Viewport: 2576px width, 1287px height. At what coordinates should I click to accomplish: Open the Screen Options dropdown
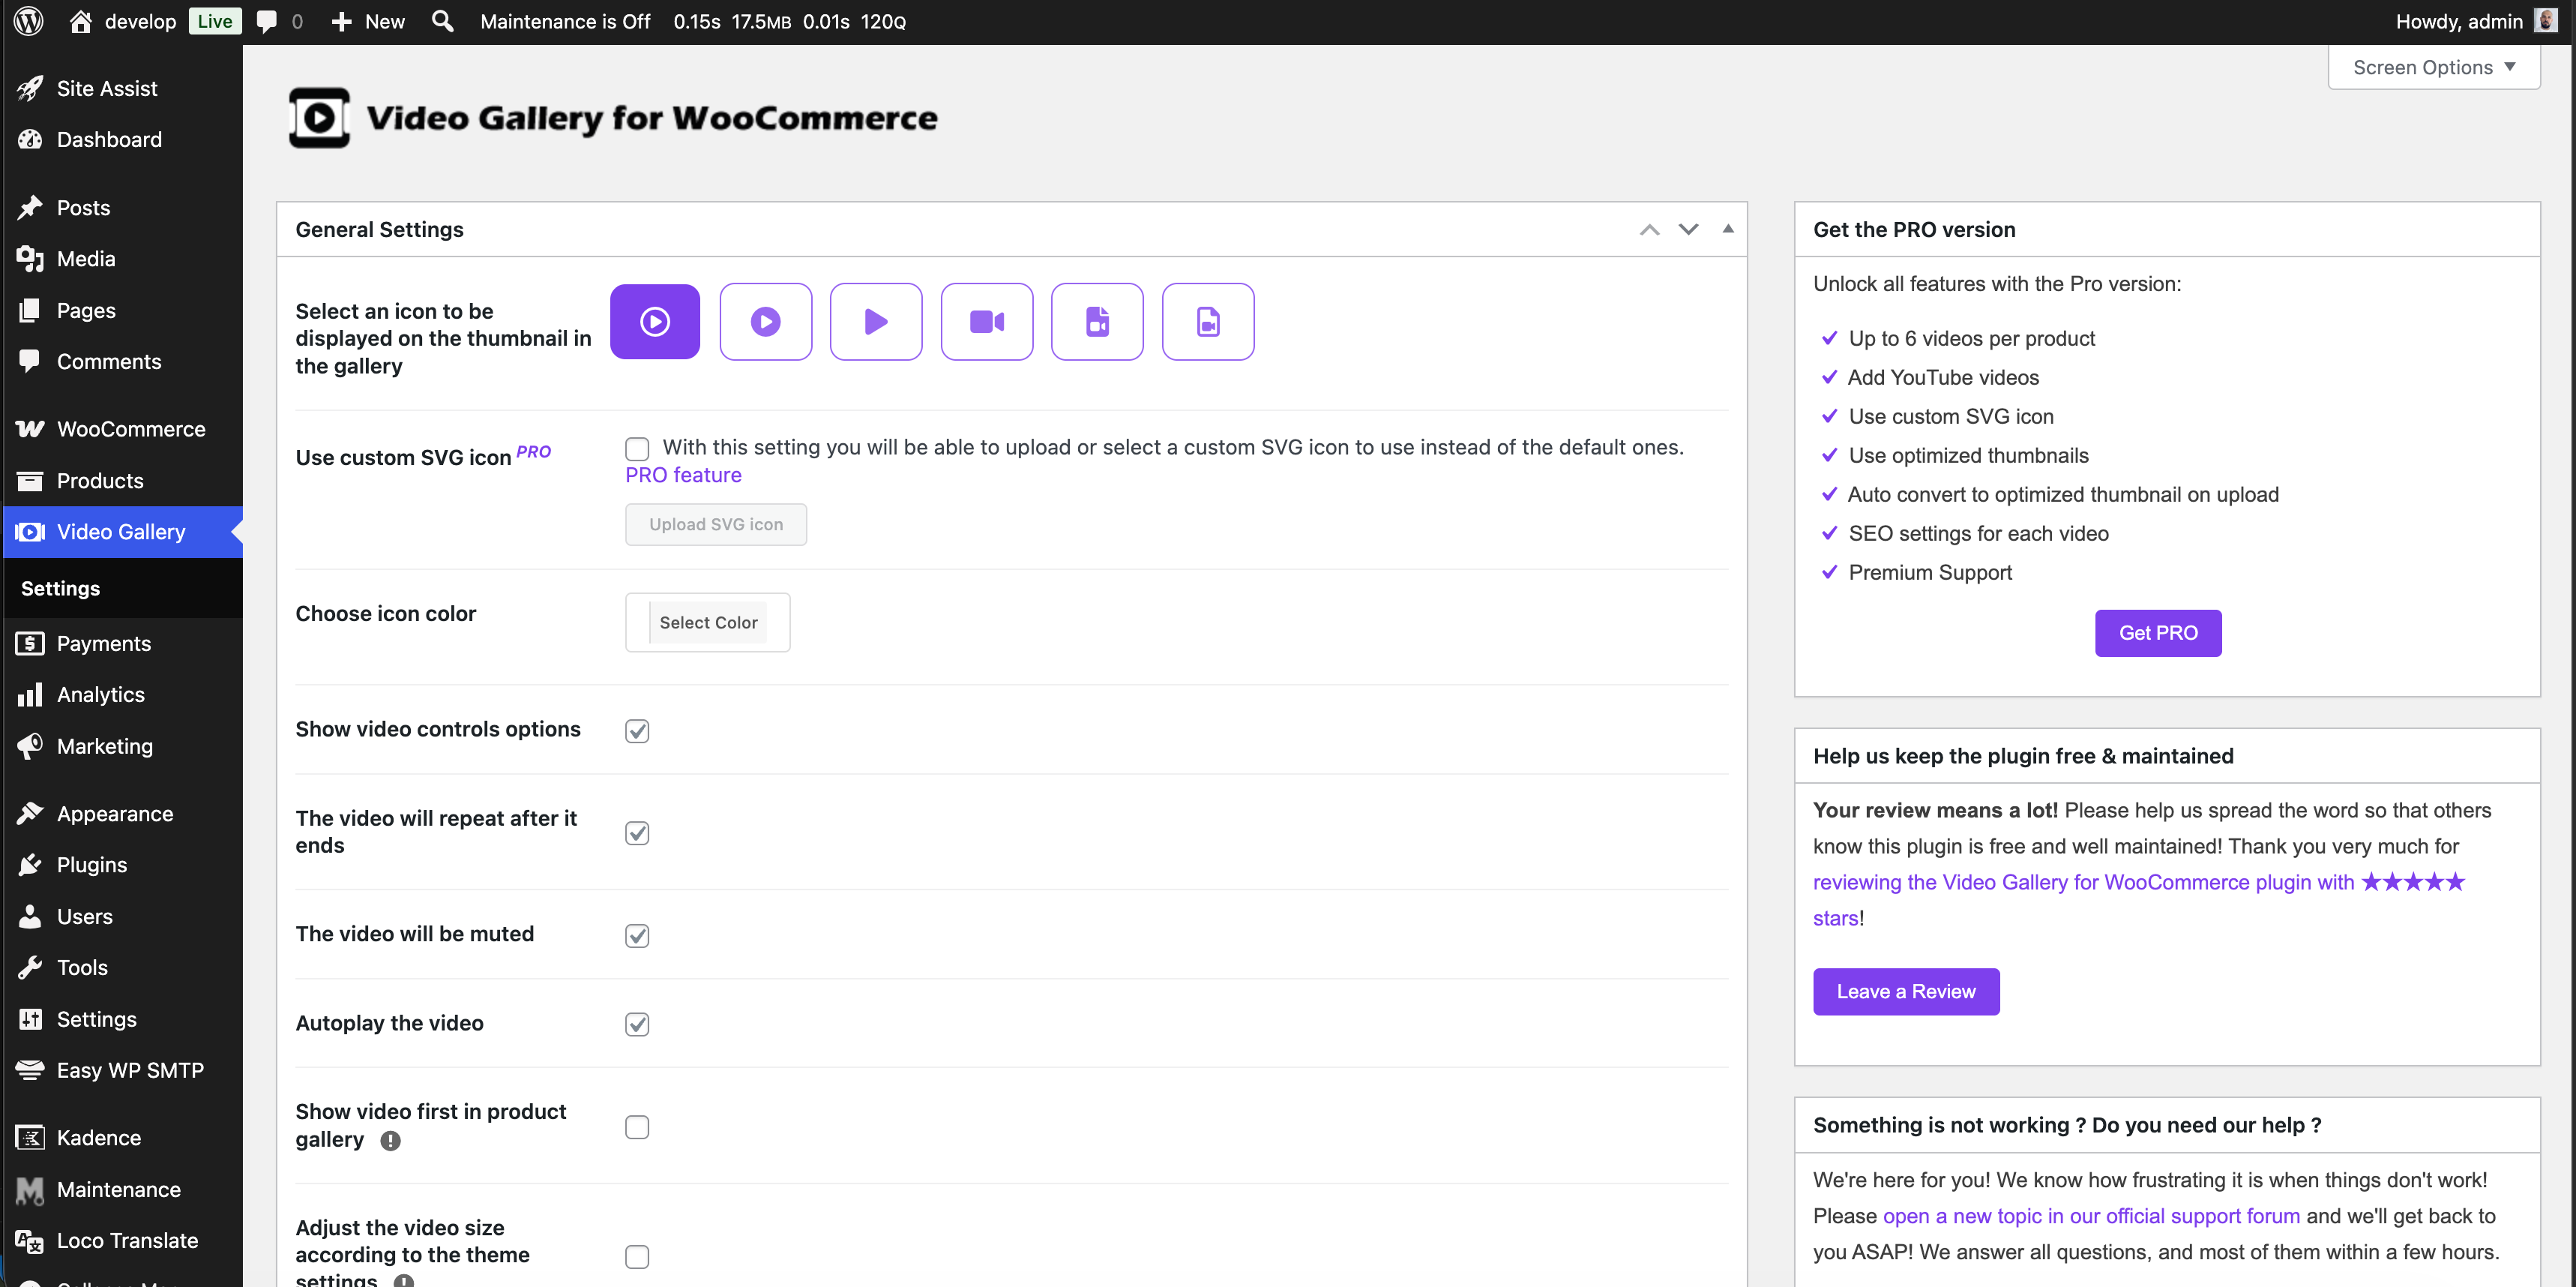point(2433,67)
